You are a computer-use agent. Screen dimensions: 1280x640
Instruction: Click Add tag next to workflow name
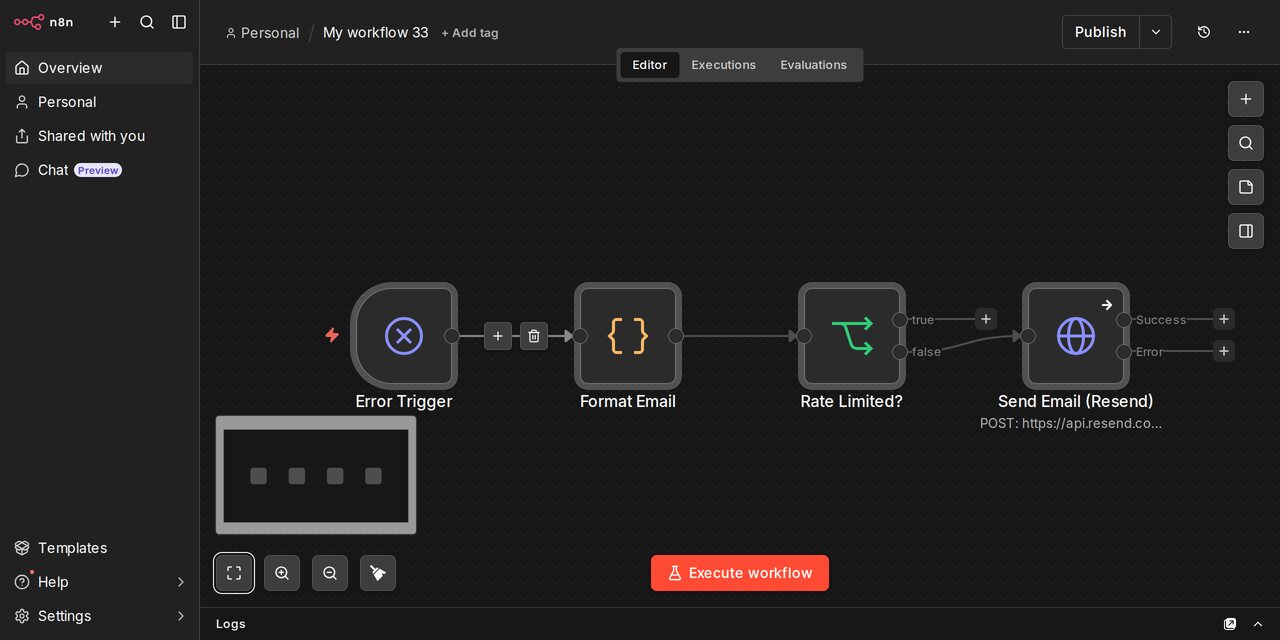click(470, 33)
